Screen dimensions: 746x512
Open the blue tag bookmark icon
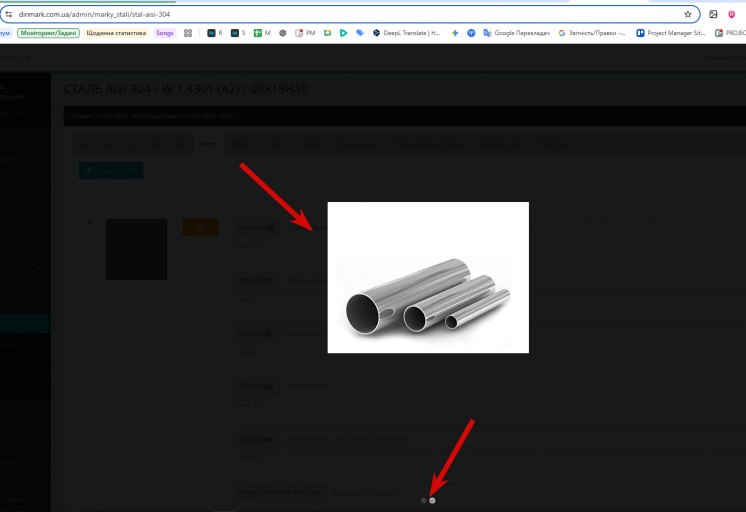tap(360, 33)
